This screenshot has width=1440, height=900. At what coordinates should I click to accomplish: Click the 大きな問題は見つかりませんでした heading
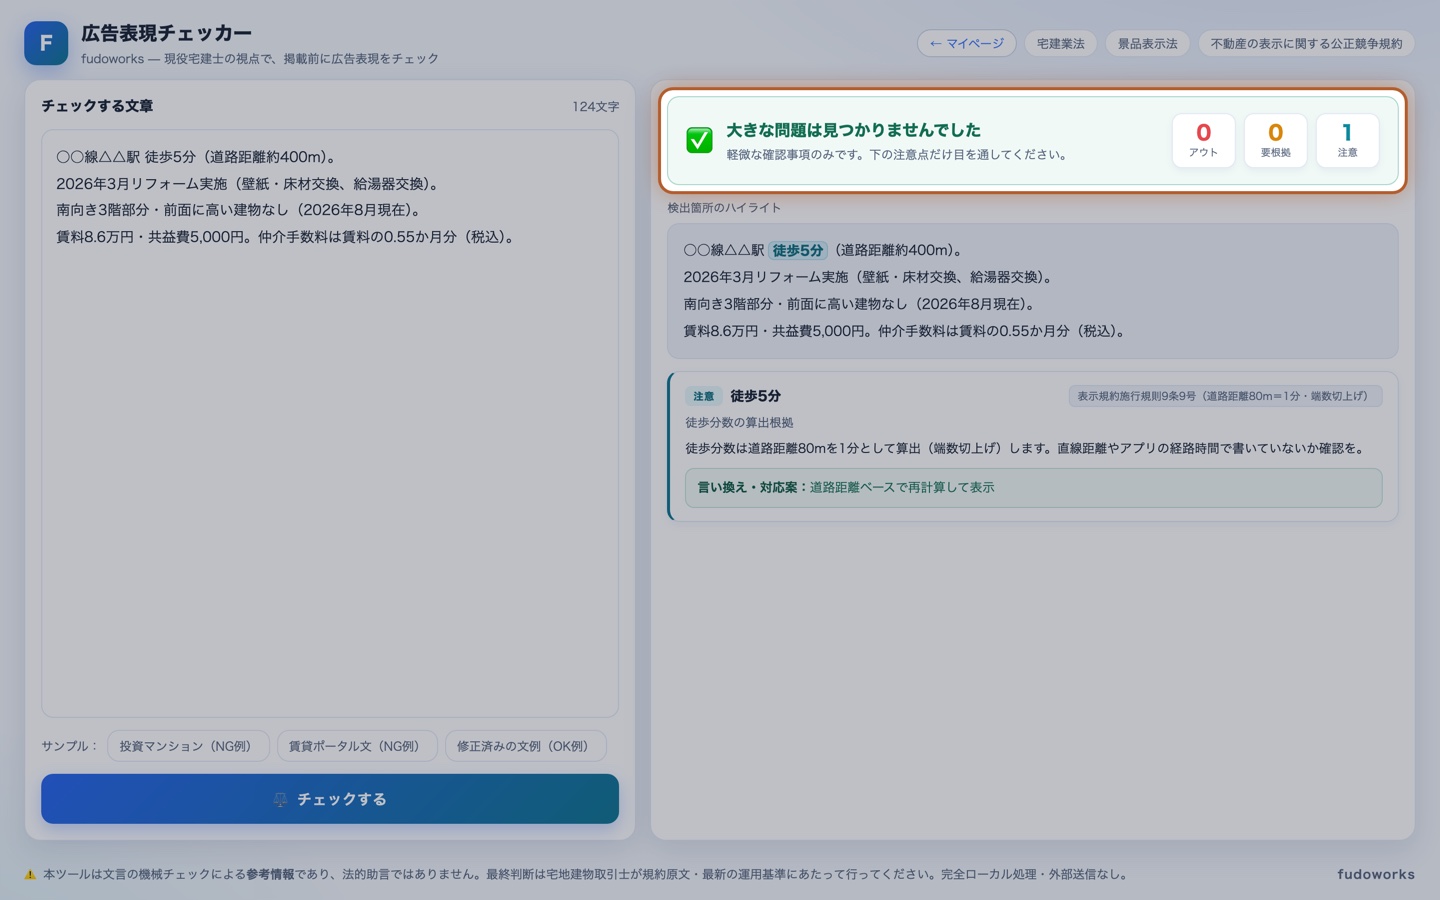(x=853, y=130)
